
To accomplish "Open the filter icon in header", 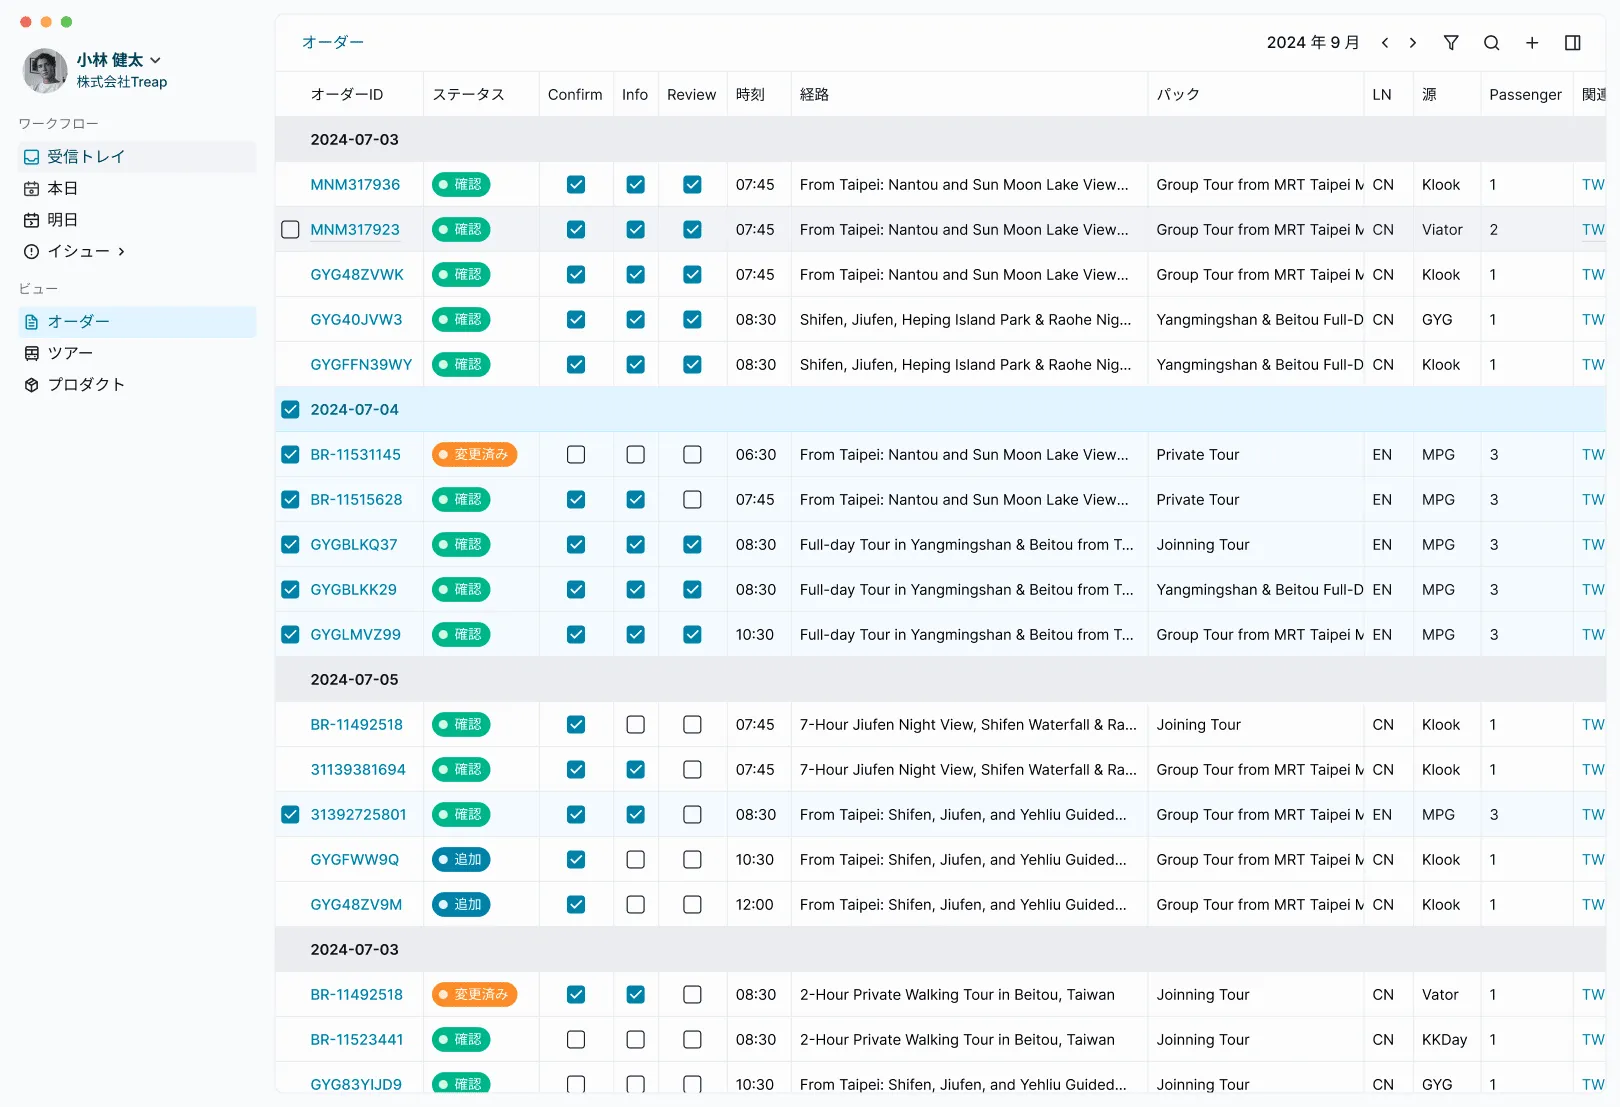I will click(x=1451, y=43).
